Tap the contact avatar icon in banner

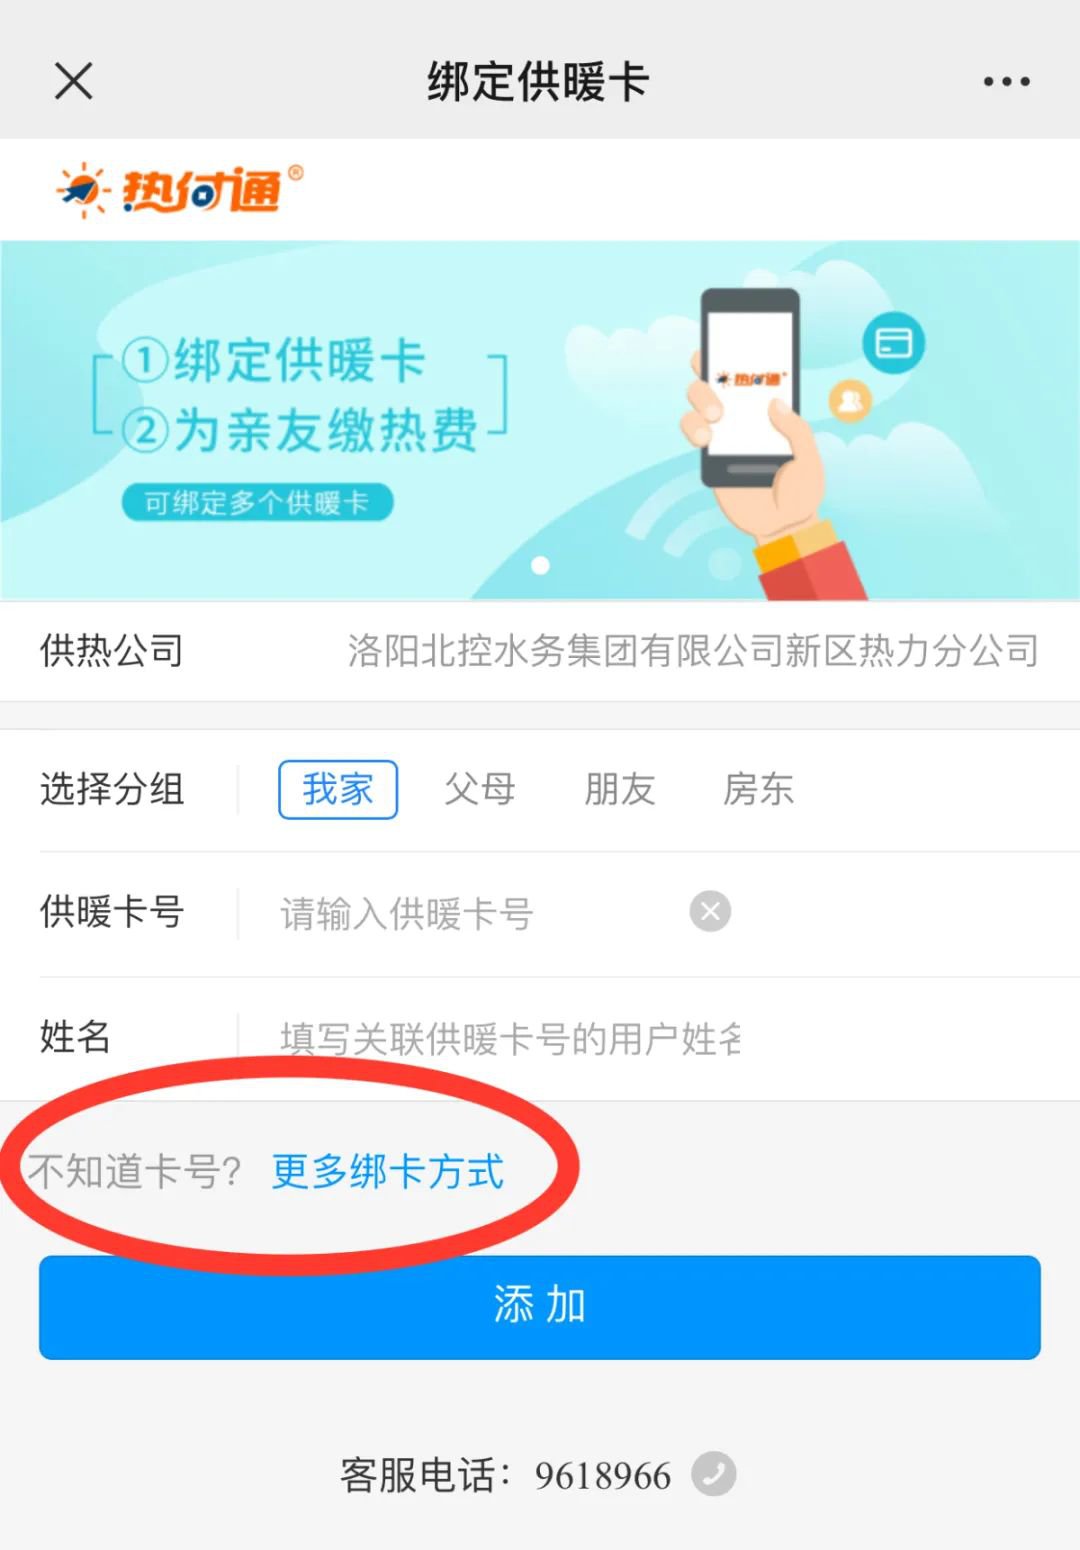(x=850, y=401)
